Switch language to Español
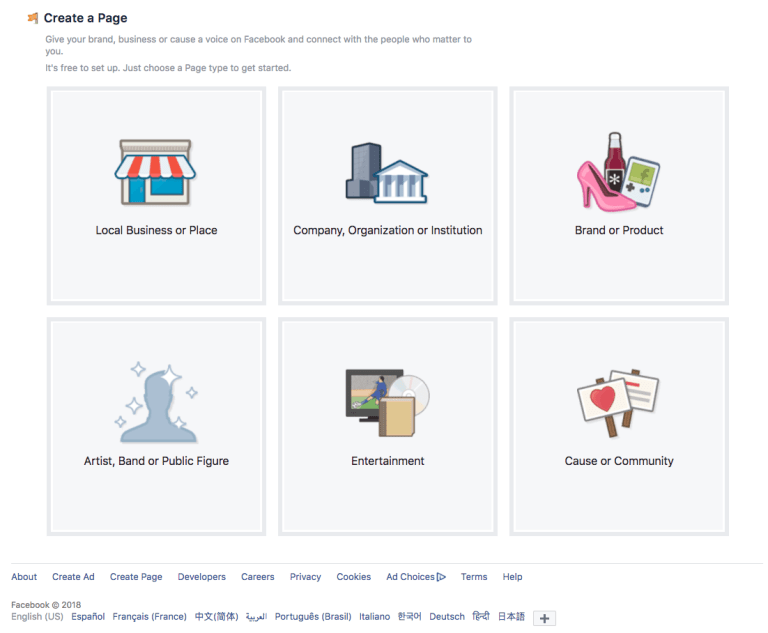 tap(88, 616)
